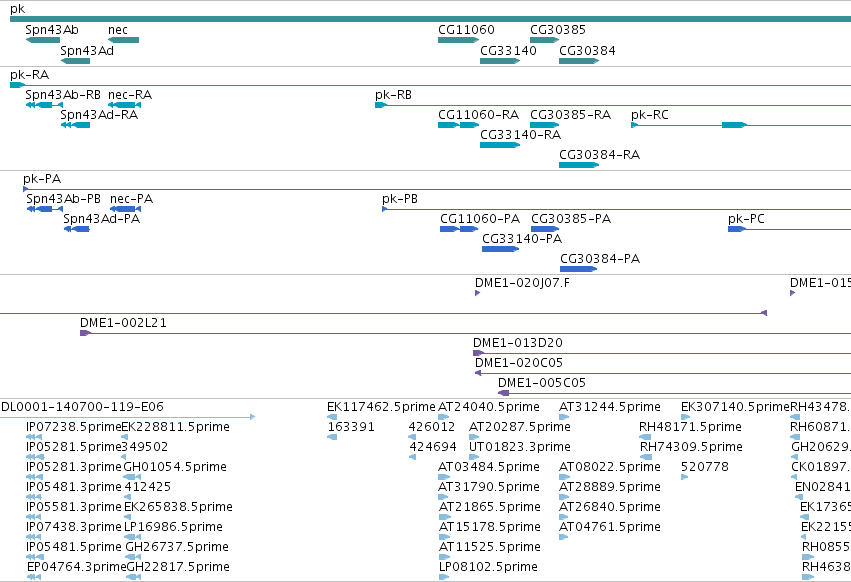Select the EK307140.5prime EST label
The image size is (851, 582).
(x=735, y=407)
